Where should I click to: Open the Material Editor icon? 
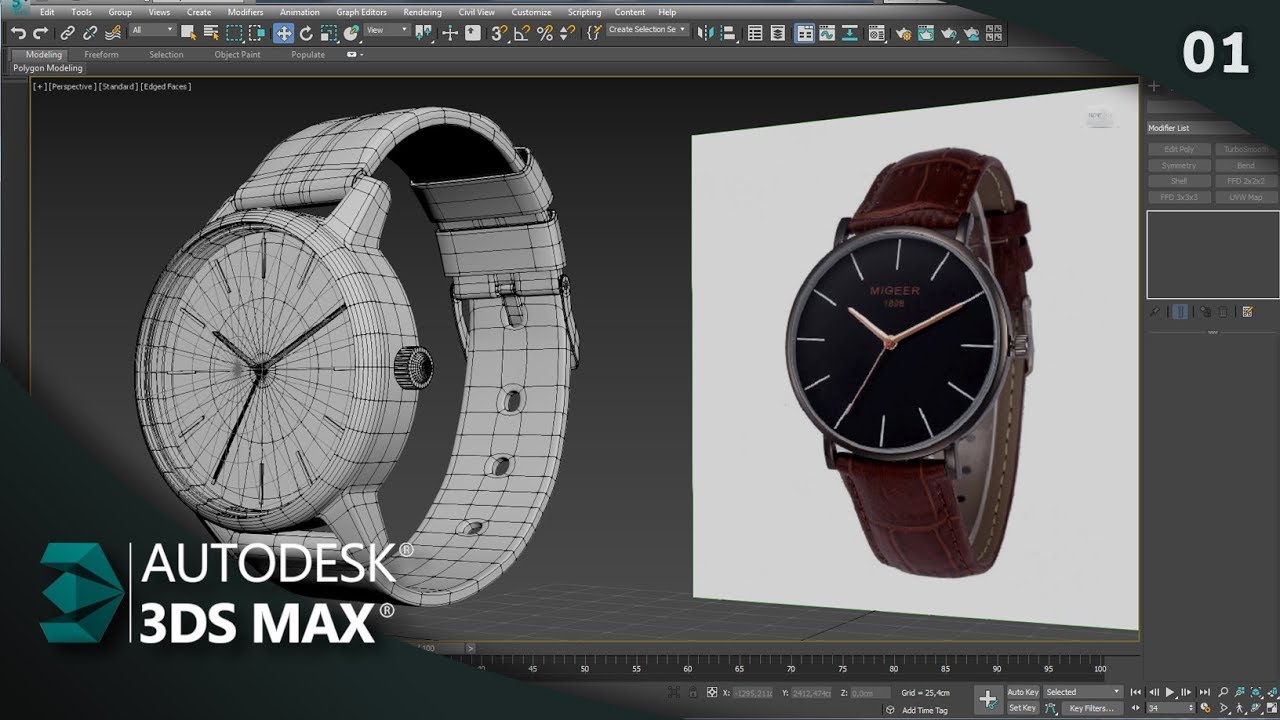(x=876, y=33)
